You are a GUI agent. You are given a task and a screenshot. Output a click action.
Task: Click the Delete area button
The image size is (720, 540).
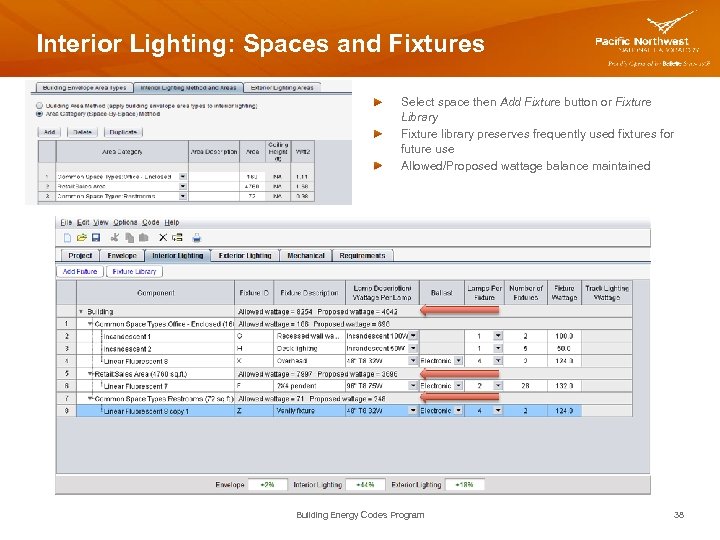tap(83, 132)
